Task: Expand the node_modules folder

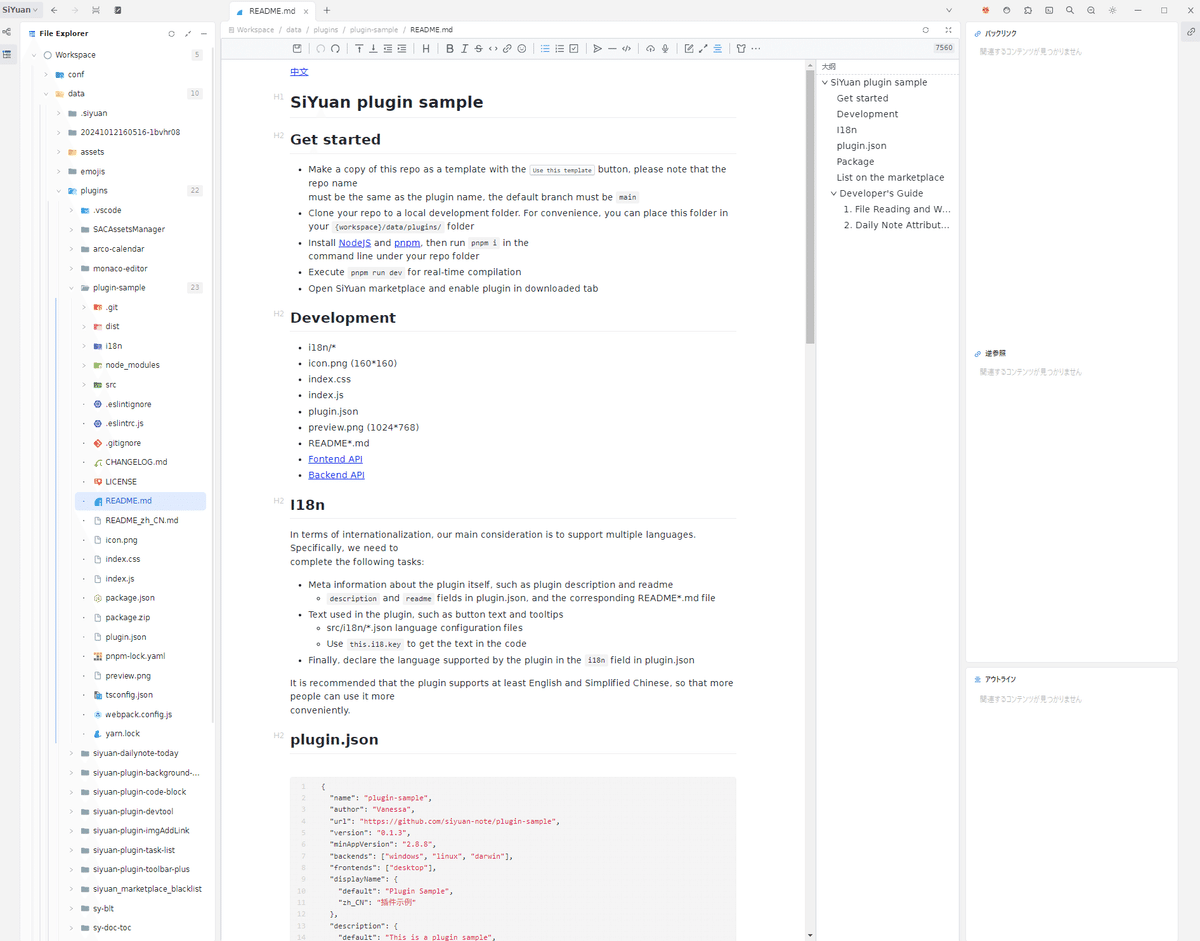Action: tap(84, 365)
